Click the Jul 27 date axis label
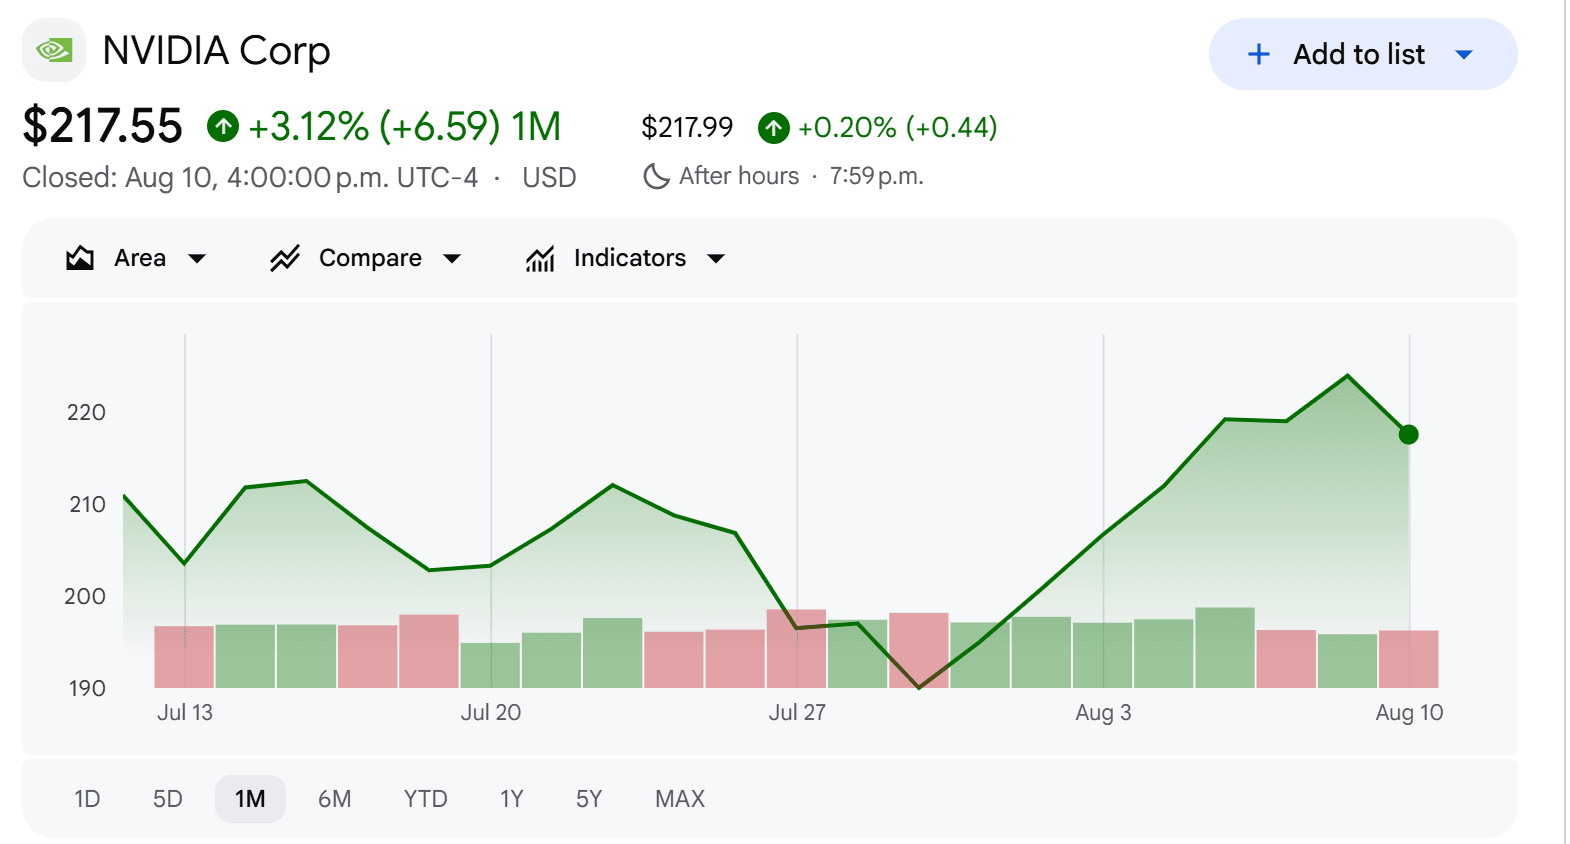Screen dimensions: 1570x844 [797, 712]
